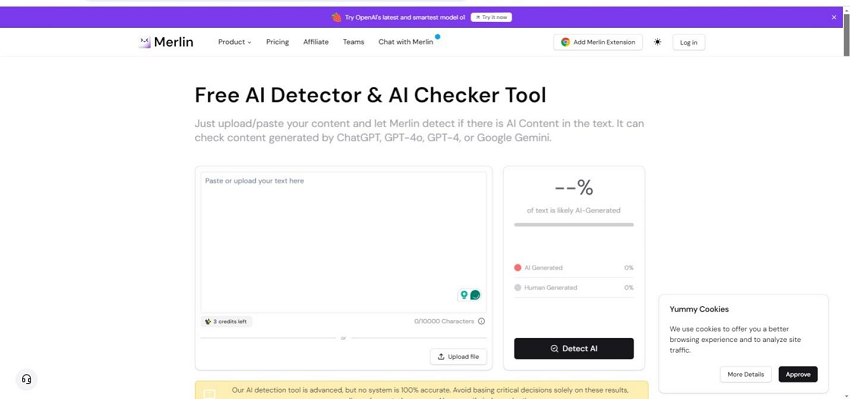Toggle the light/dark theme sun icon
This screenshot has height=399, width=850.
pos(658,42)
